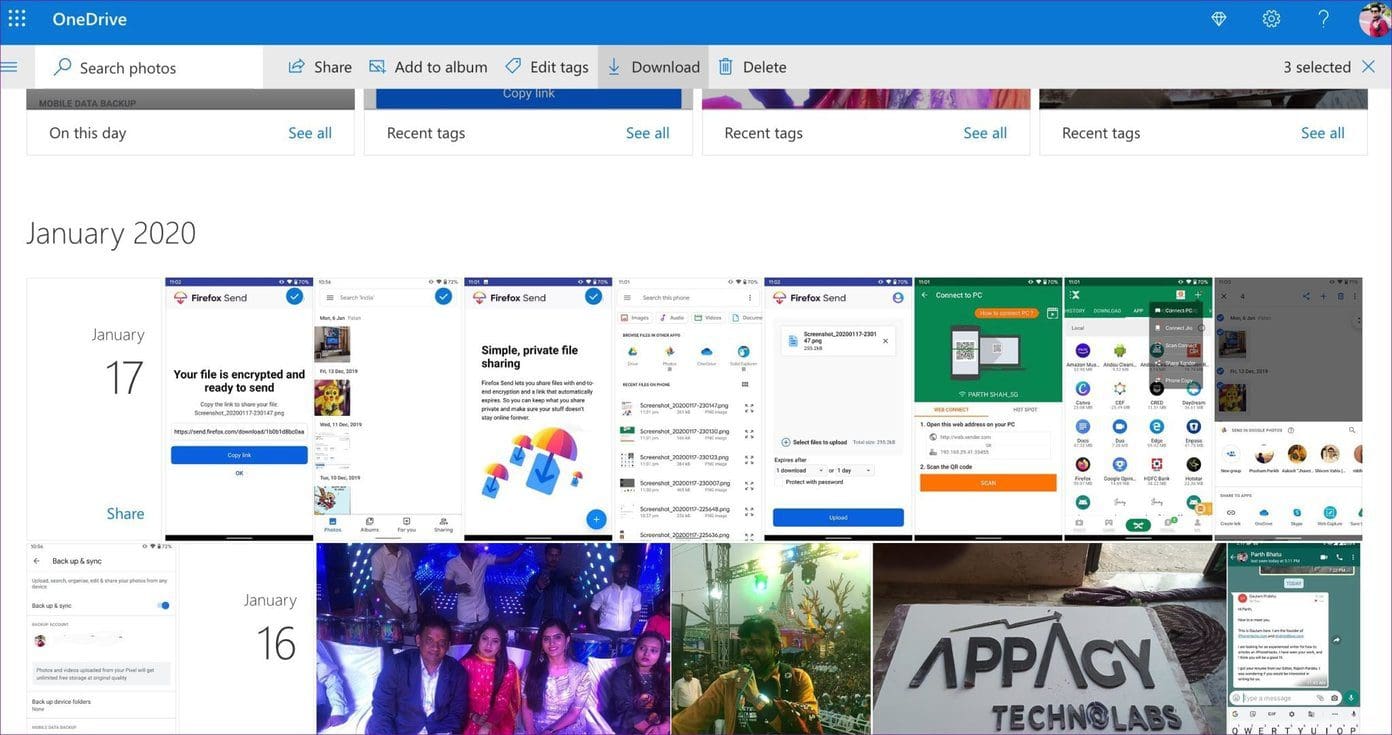The image size is (1392, 735).
Task: Open the settings gear icon
Action: coord(1271,18)
